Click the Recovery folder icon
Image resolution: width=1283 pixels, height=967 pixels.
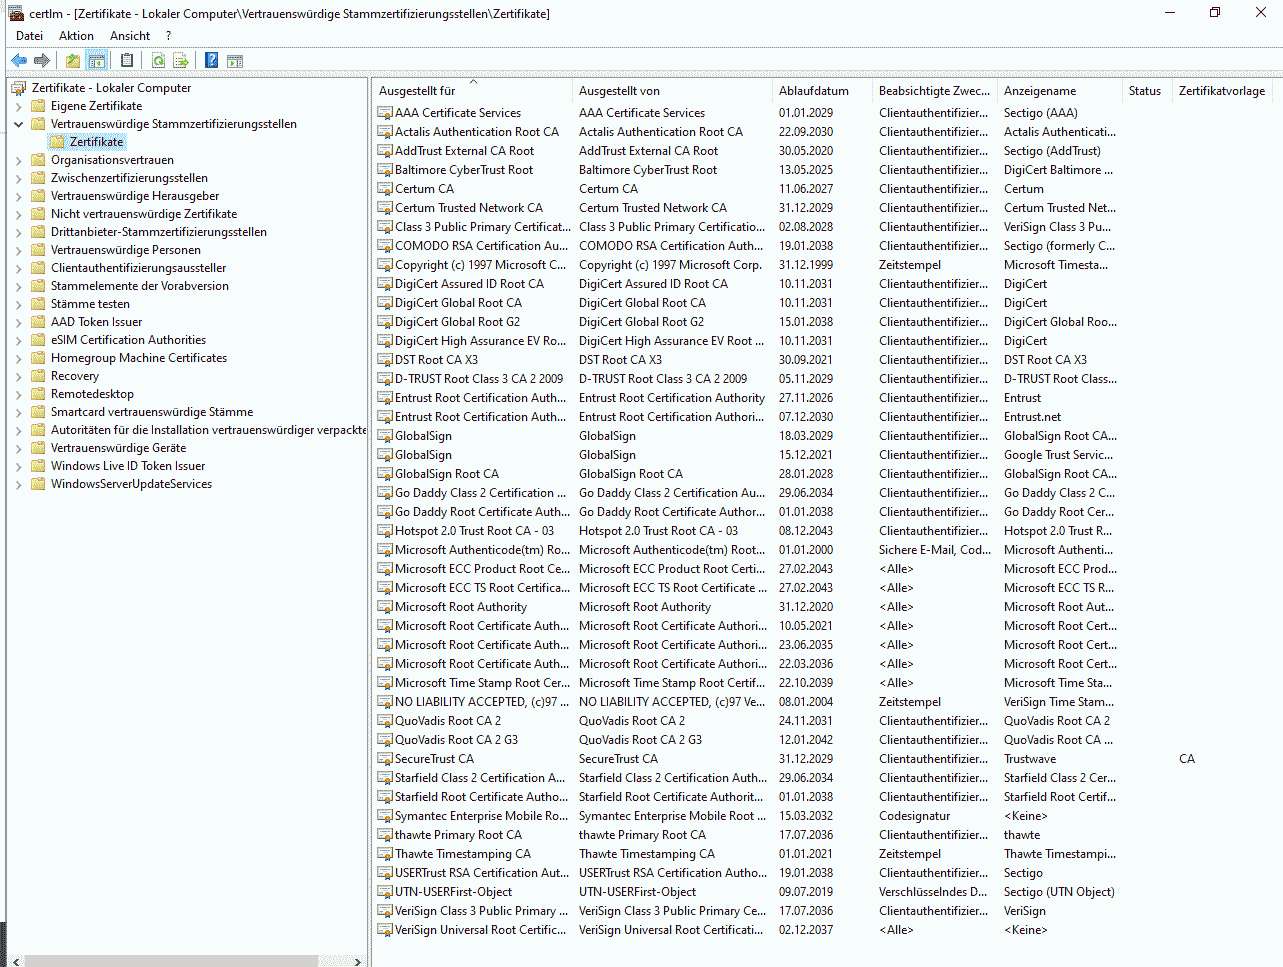click(x=39, y=376)
